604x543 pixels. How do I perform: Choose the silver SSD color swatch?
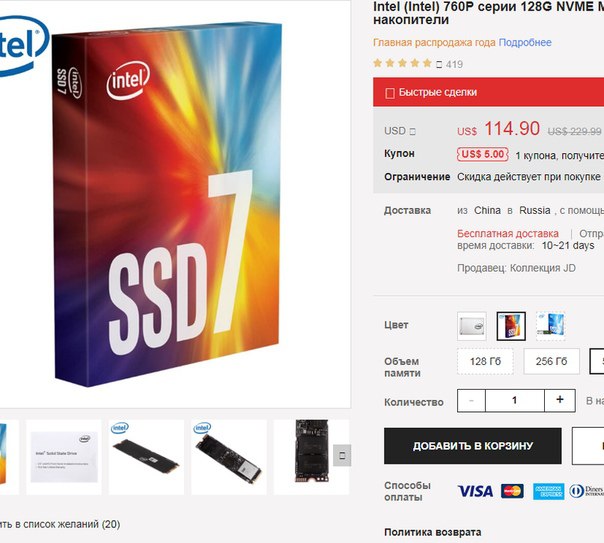(472, 326)
